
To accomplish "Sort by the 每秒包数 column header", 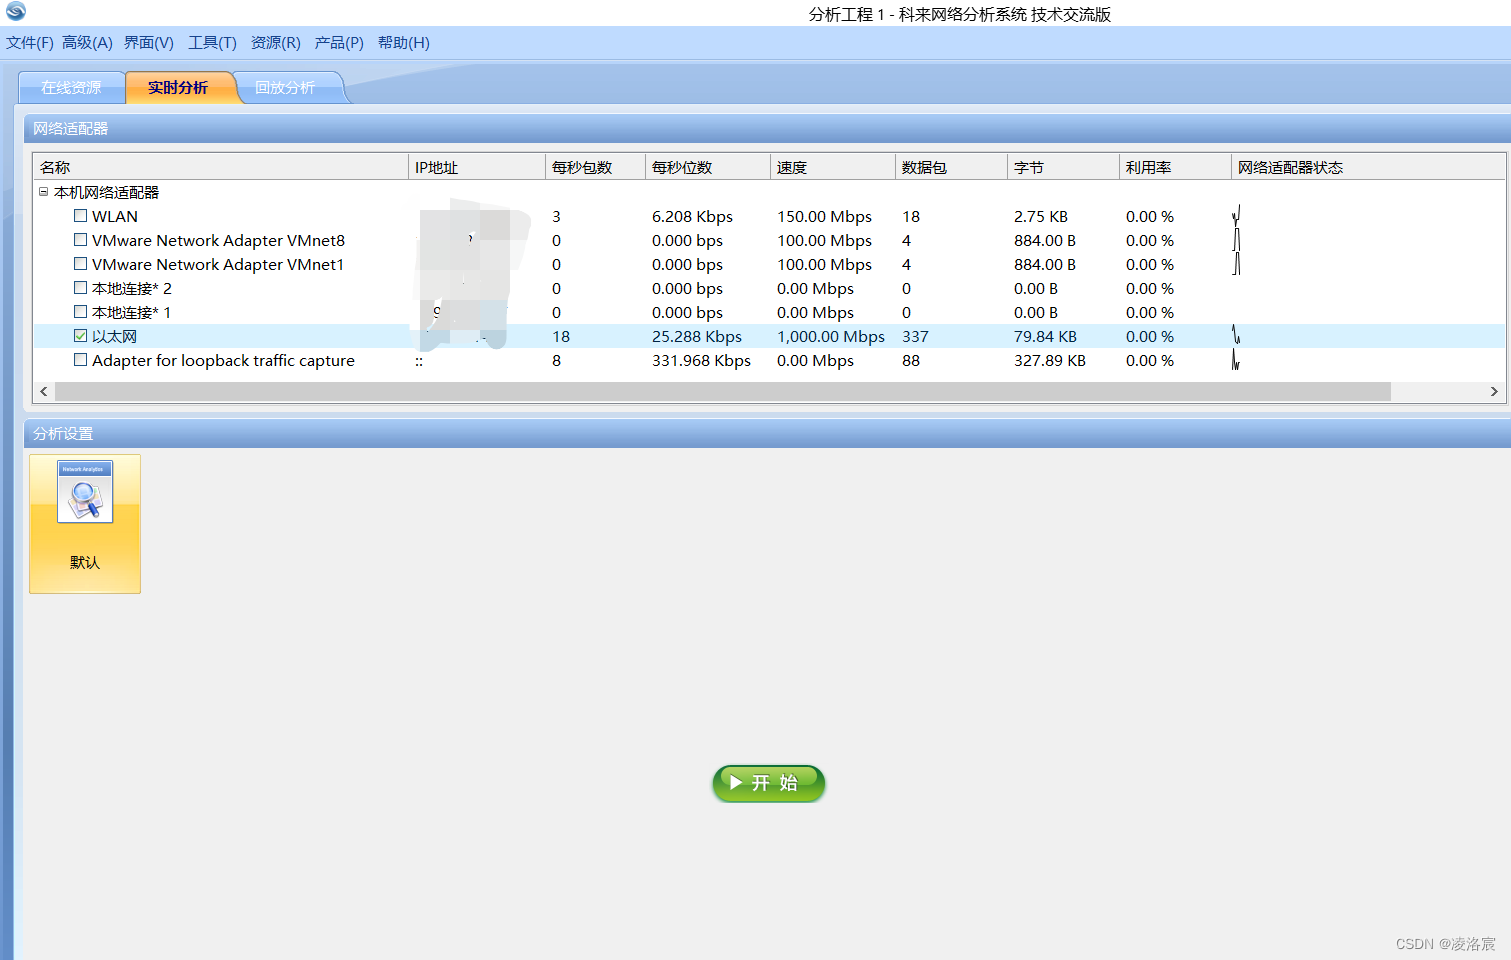I will click(595, 167).
